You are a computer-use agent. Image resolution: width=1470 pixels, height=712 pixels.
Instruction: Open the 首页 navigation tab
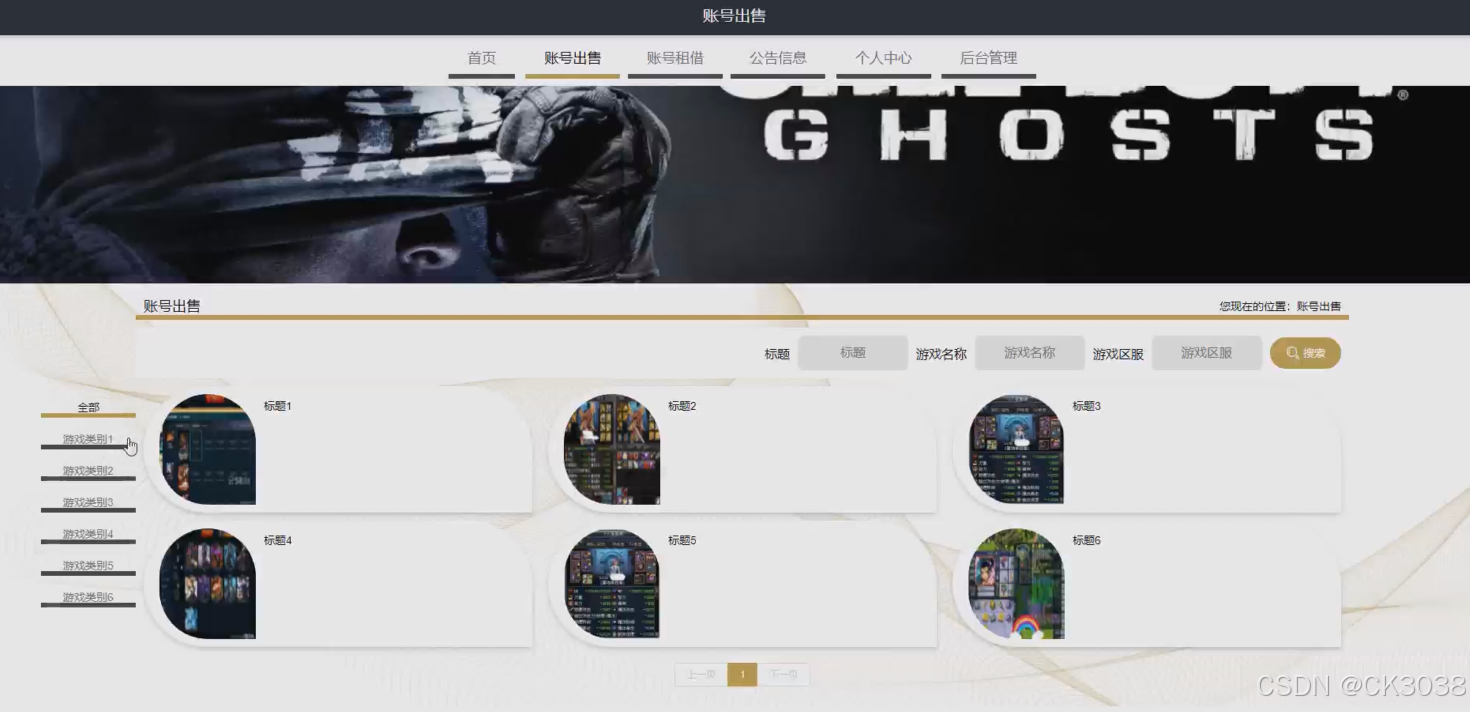click(x=482, y=59)
